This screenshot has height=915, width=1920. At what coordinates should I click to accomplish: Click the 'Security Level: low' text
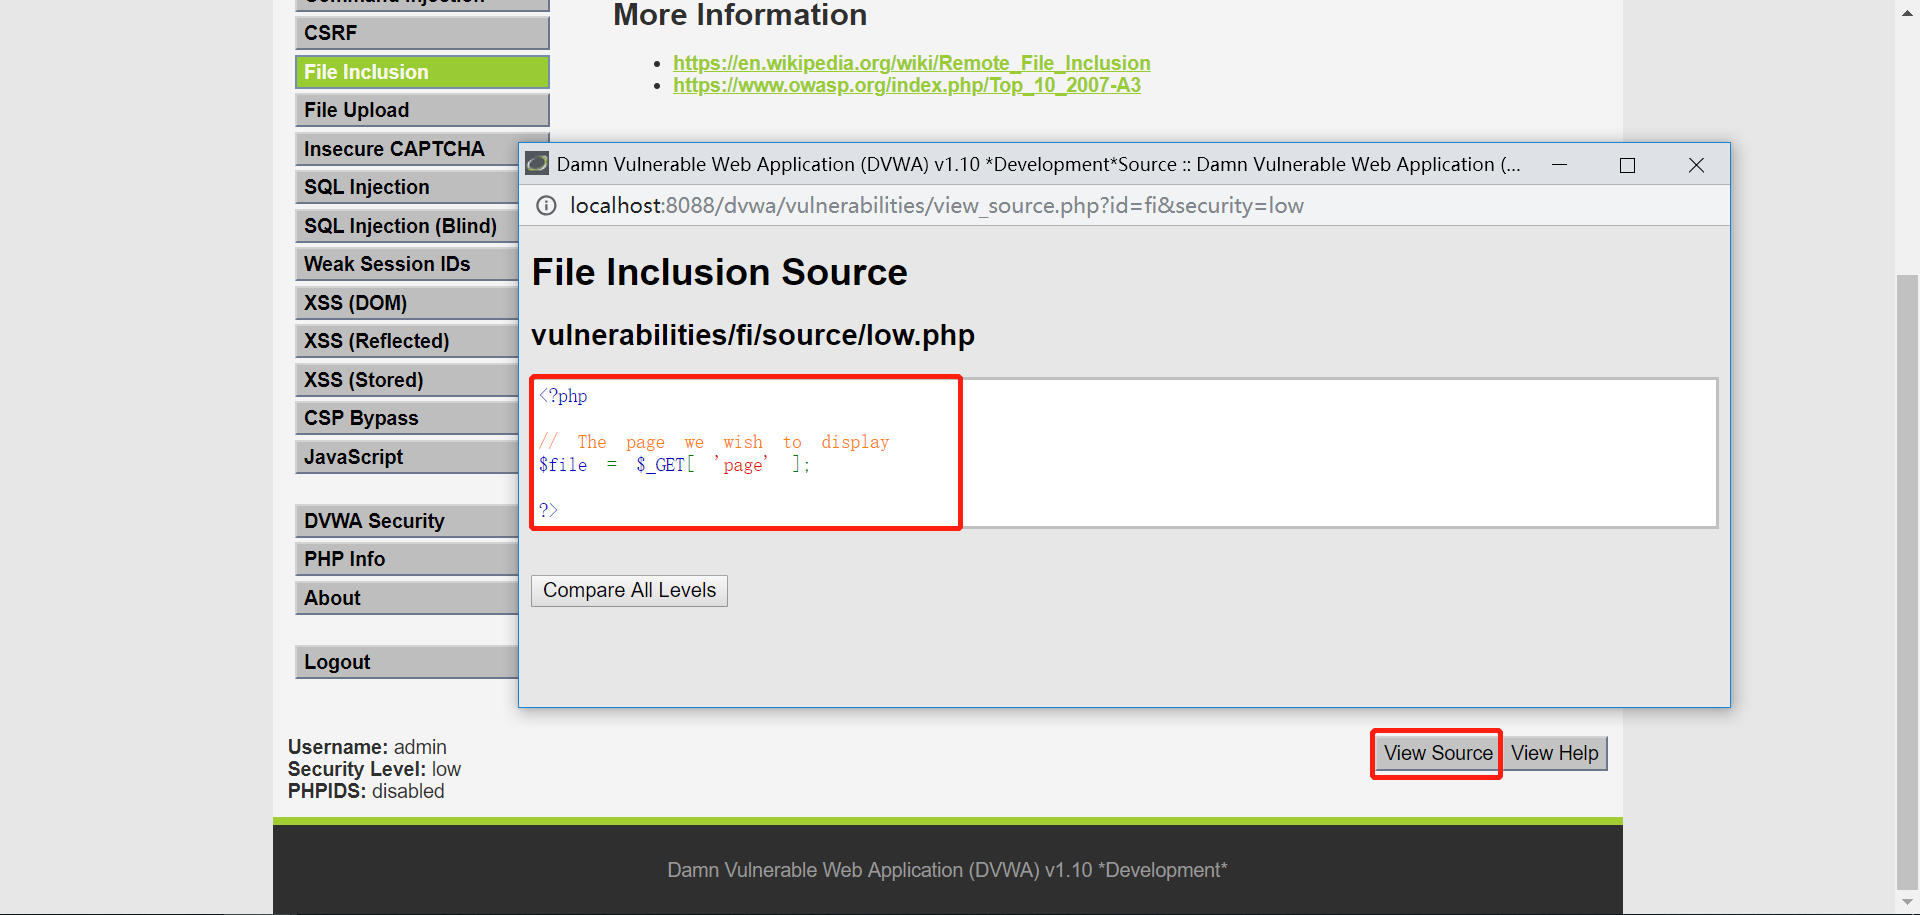pyautogui.click(x=374, y=769)
